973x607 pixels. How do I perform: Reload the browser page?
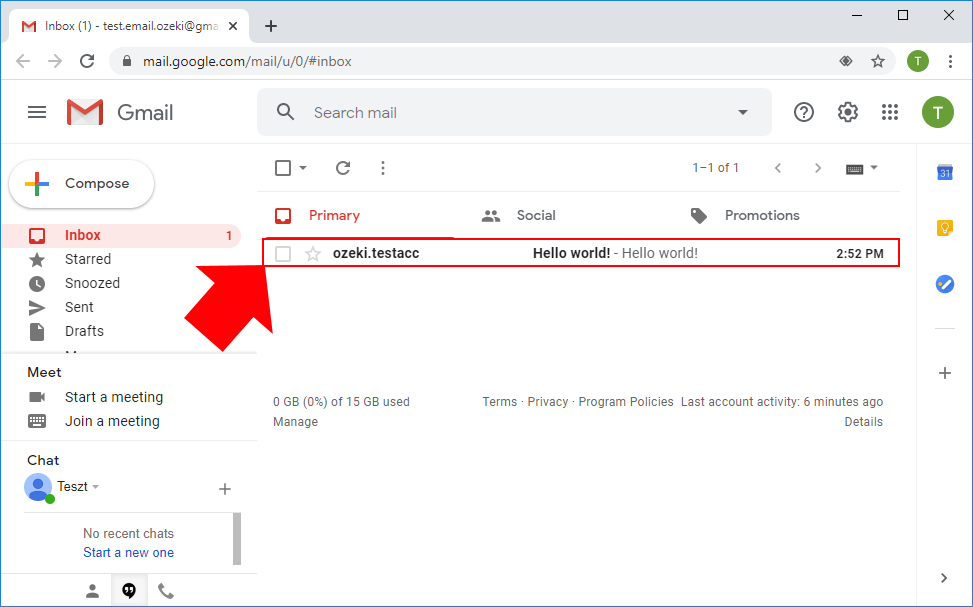coord(87,61)
